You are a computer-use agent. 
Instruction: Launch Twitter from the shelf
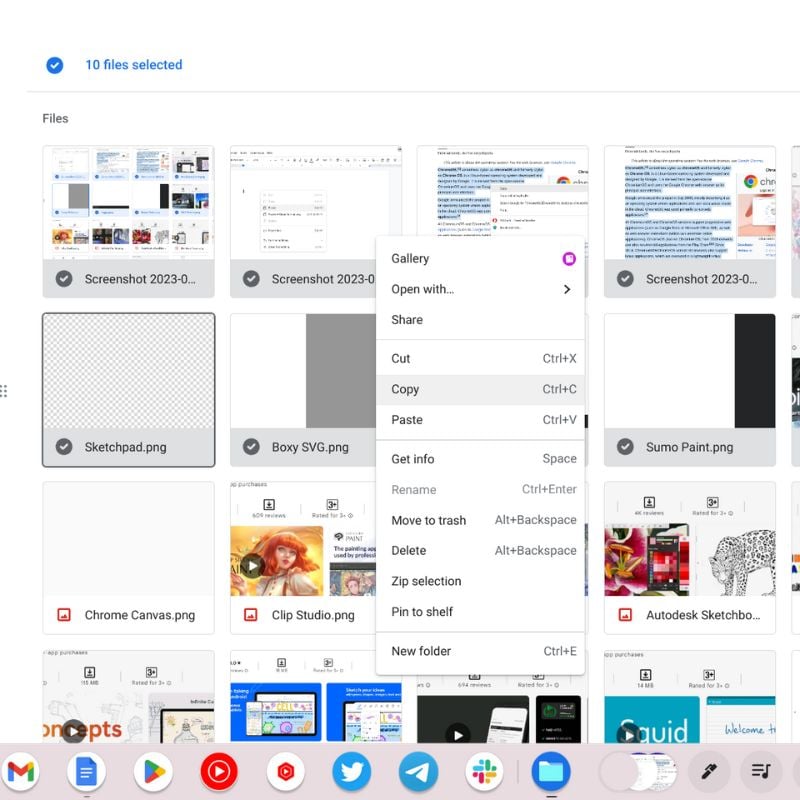tap(352, 771)
